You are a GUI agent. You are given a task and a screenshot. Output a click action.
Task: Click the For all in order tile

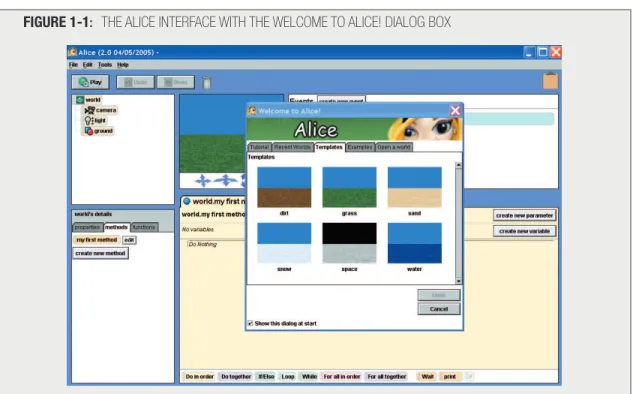[x=342, y=376]
